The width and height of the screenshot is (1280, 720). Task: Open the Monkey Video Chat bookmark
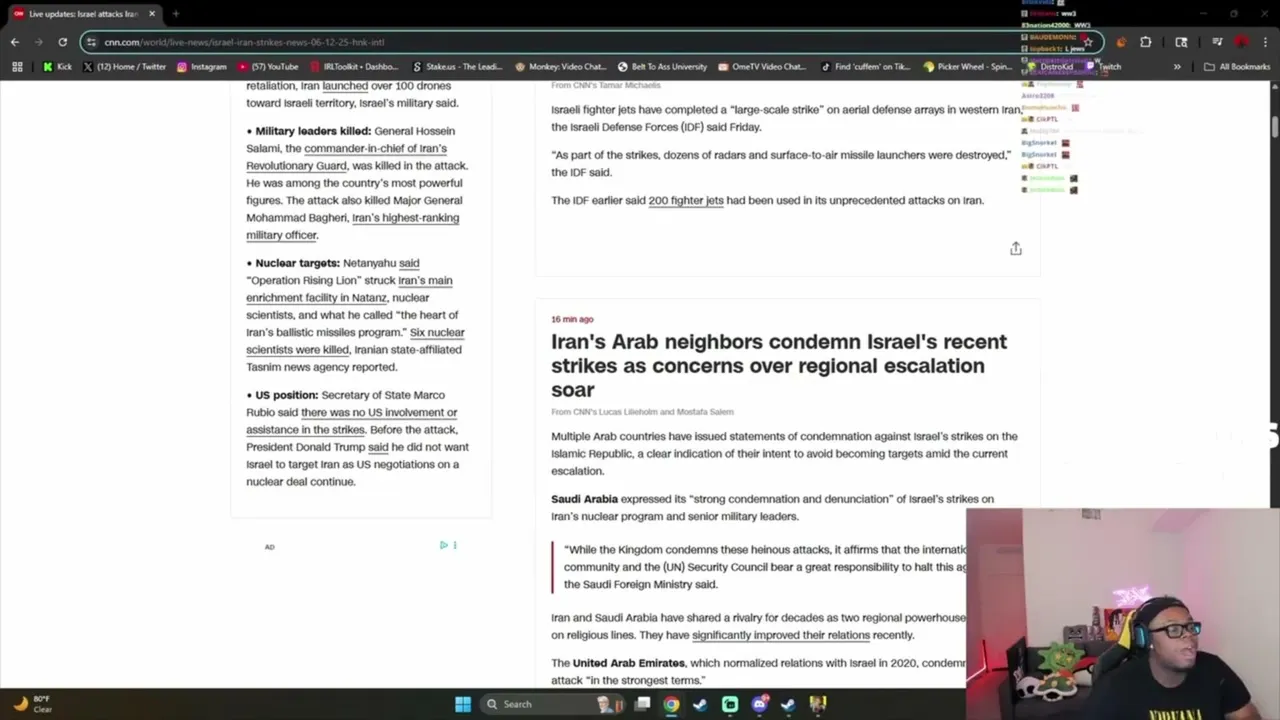pyautogui.click(x=559, y=67)
